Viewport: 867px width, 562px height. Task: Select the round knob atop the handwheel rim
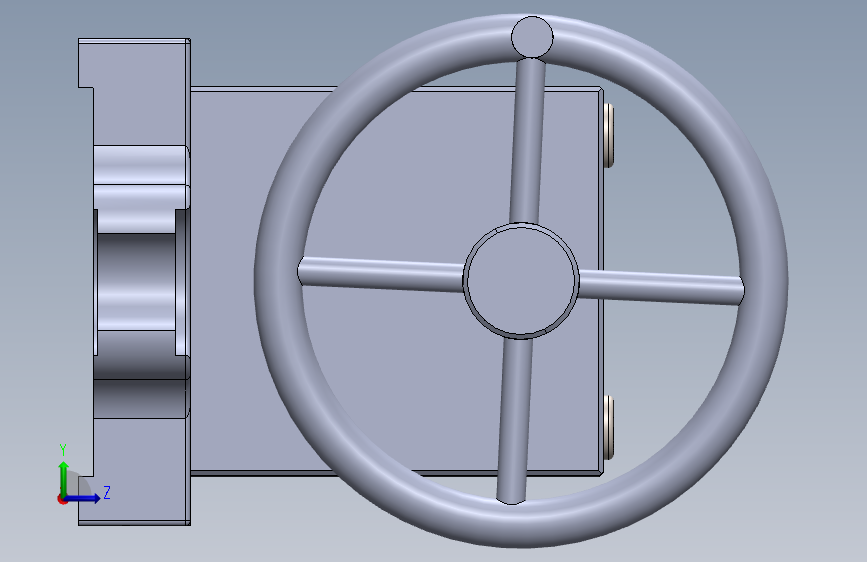pyautogui.click(x=532, y=37)
